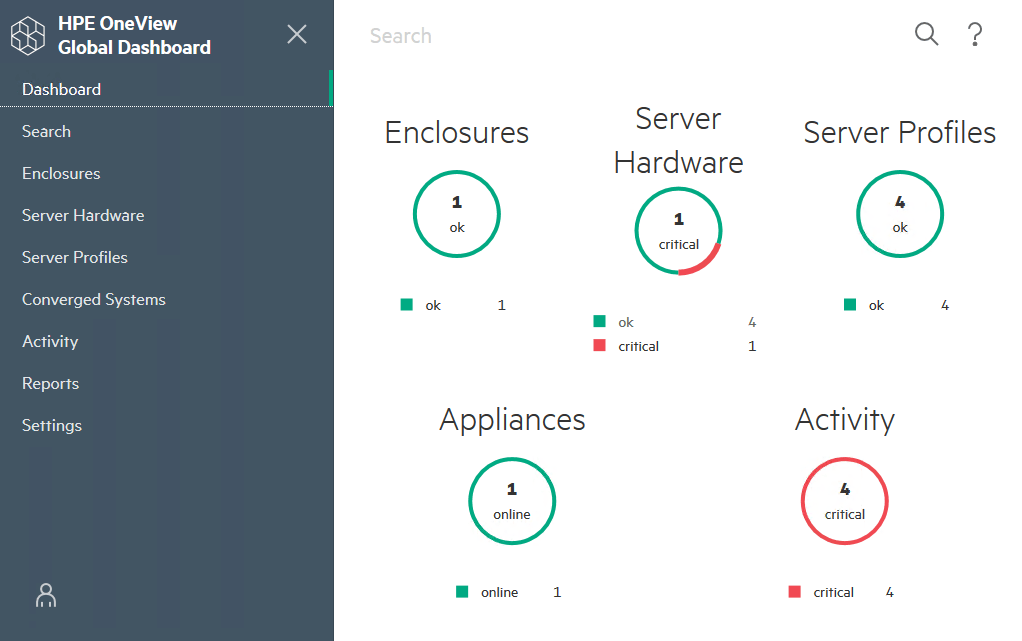
Task: Open help with the question mark icon
Action: (975, 35)
